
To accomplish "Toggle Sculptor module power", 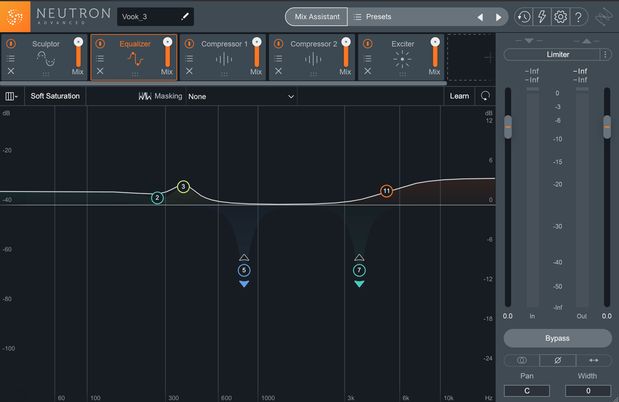I will [x=11, y=43].
